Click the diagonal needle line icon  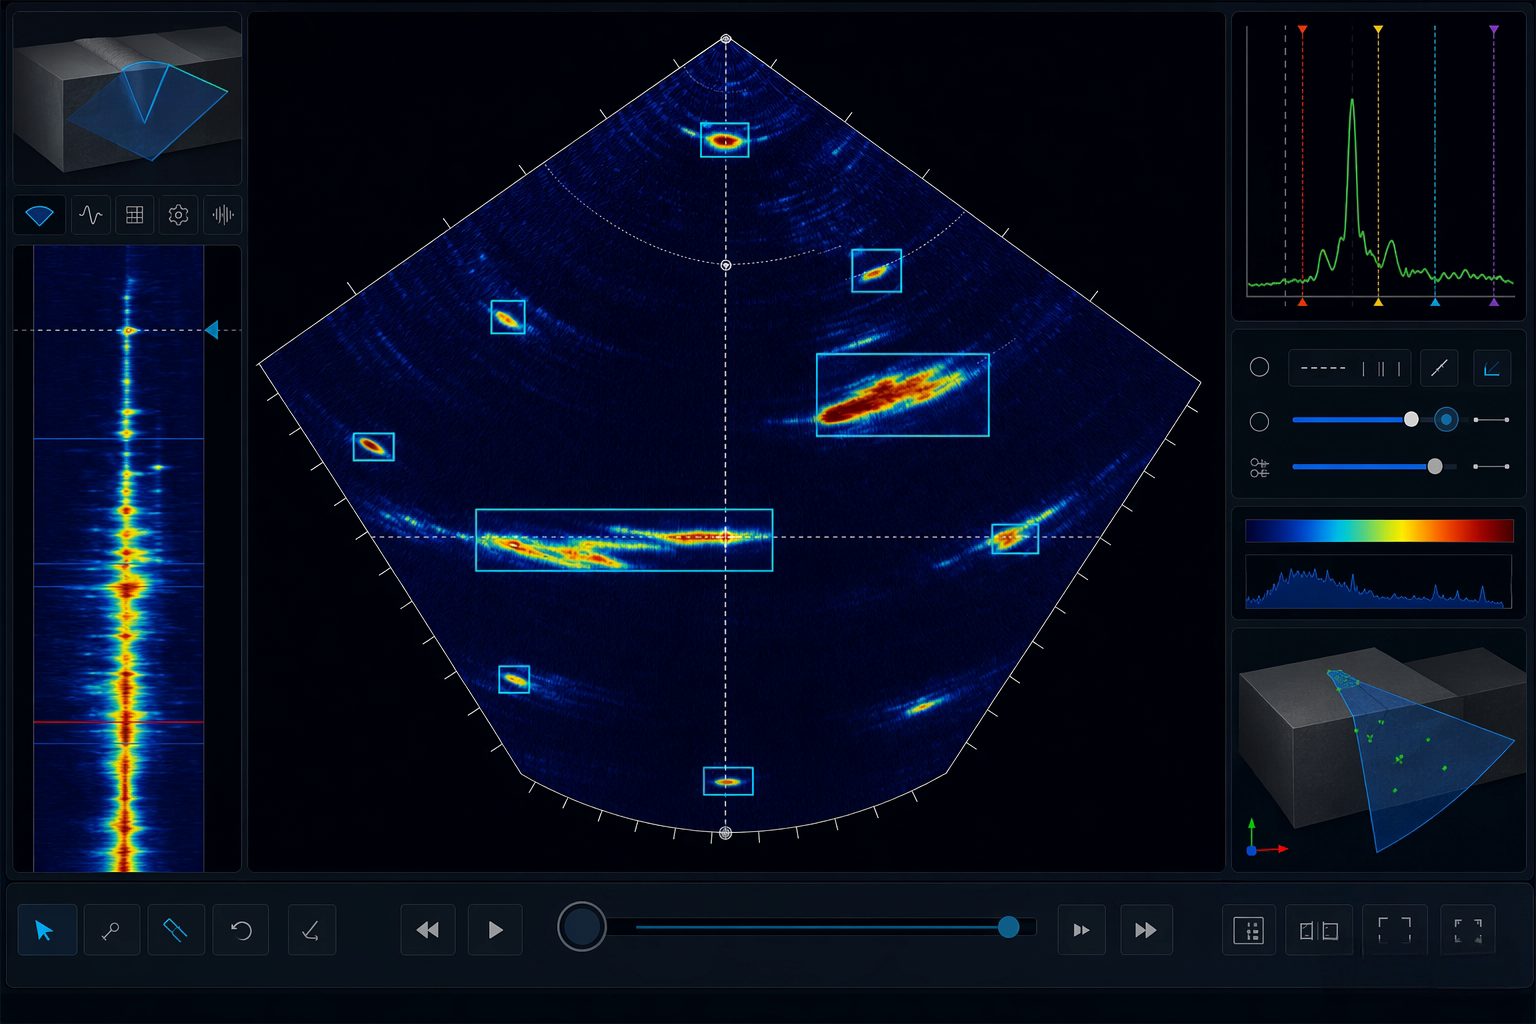tap(1439, 368)
